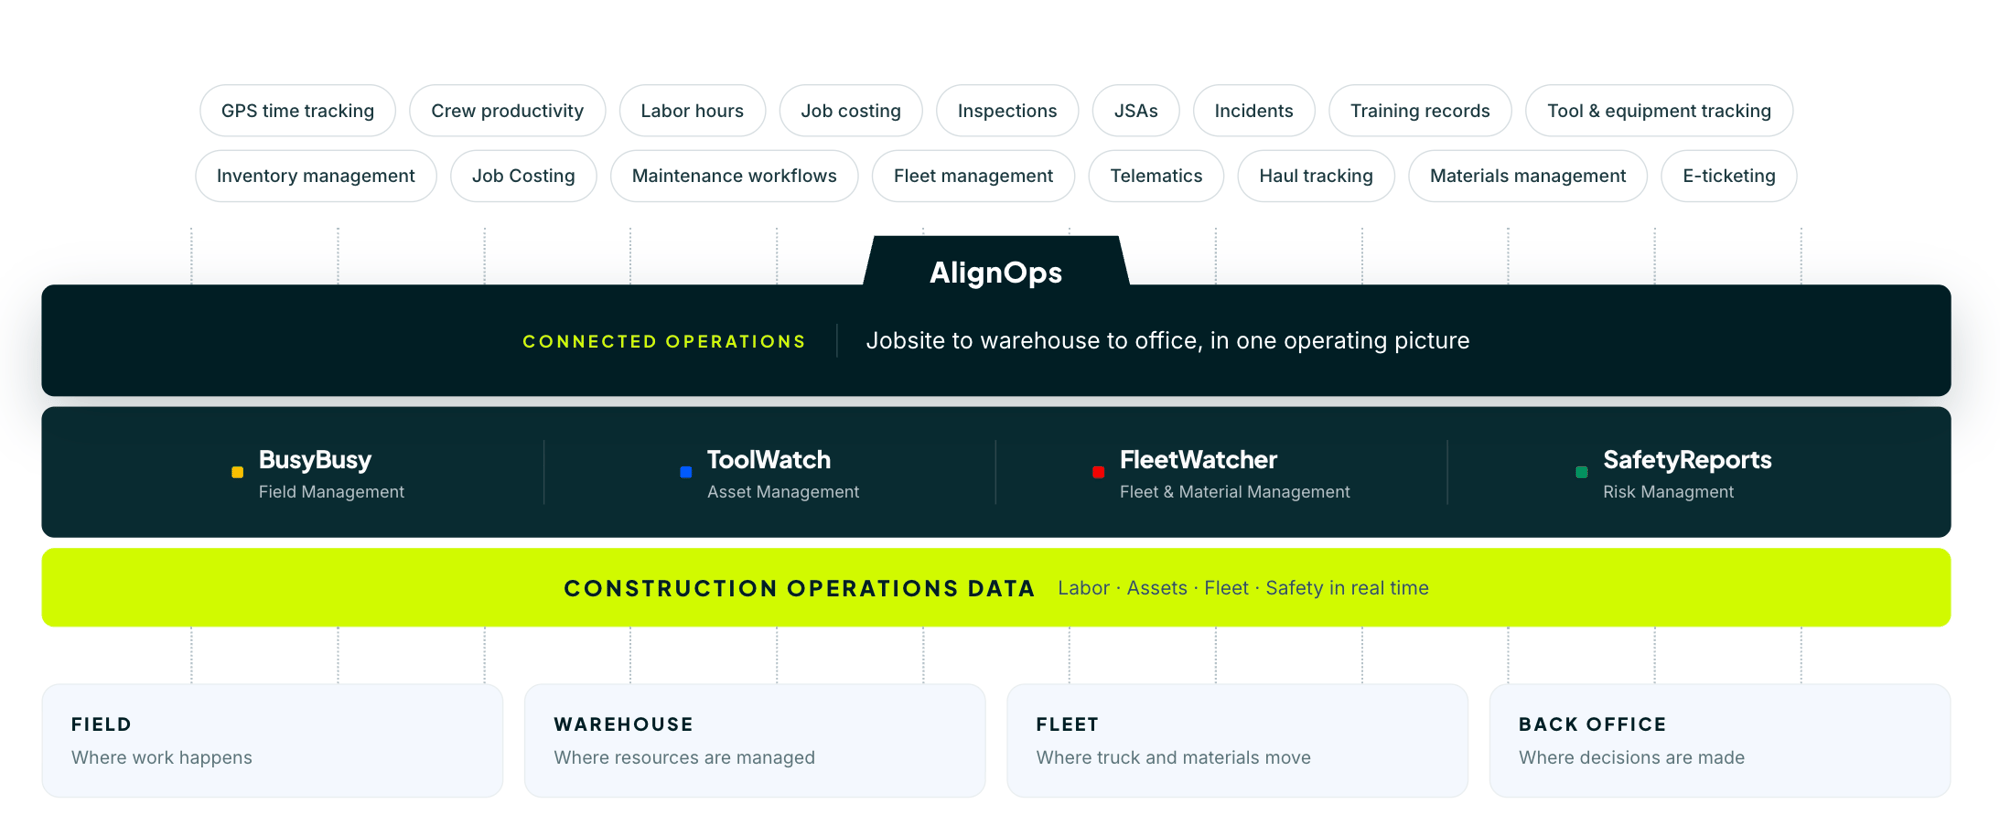Click the Inventory management tag
Viewport: 2000px width, 836px height.
pyautogui.click(x=316, y=176)
